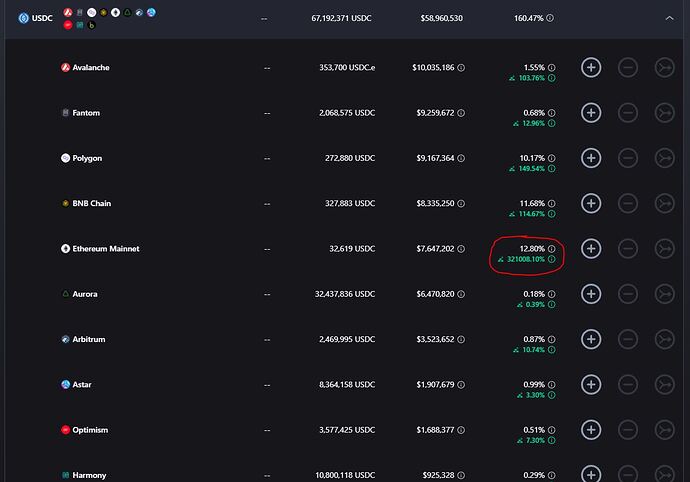Click the minus button for Avalanche
Viewport: 690px width, 482px height.
(x=628, y=68)
